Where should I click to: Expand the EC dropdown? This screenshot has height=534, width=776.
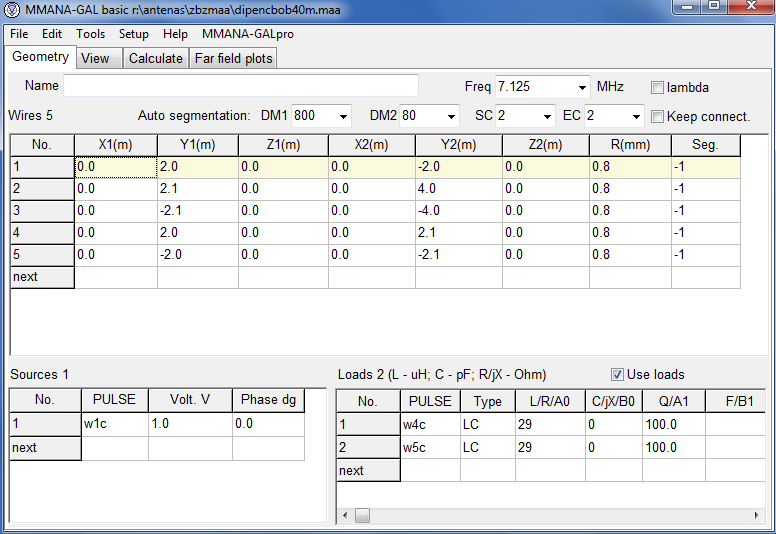click(635, 116)
